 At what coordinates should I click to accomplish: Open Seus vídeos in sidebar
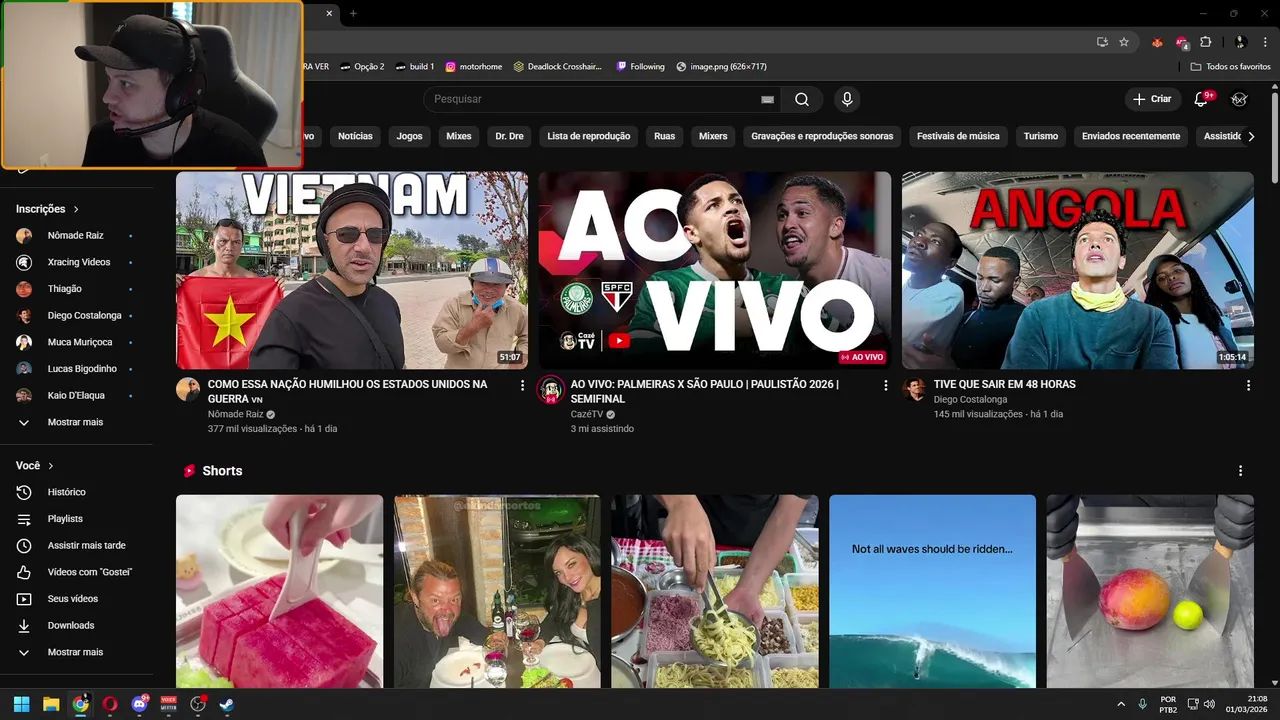[75, 599]
